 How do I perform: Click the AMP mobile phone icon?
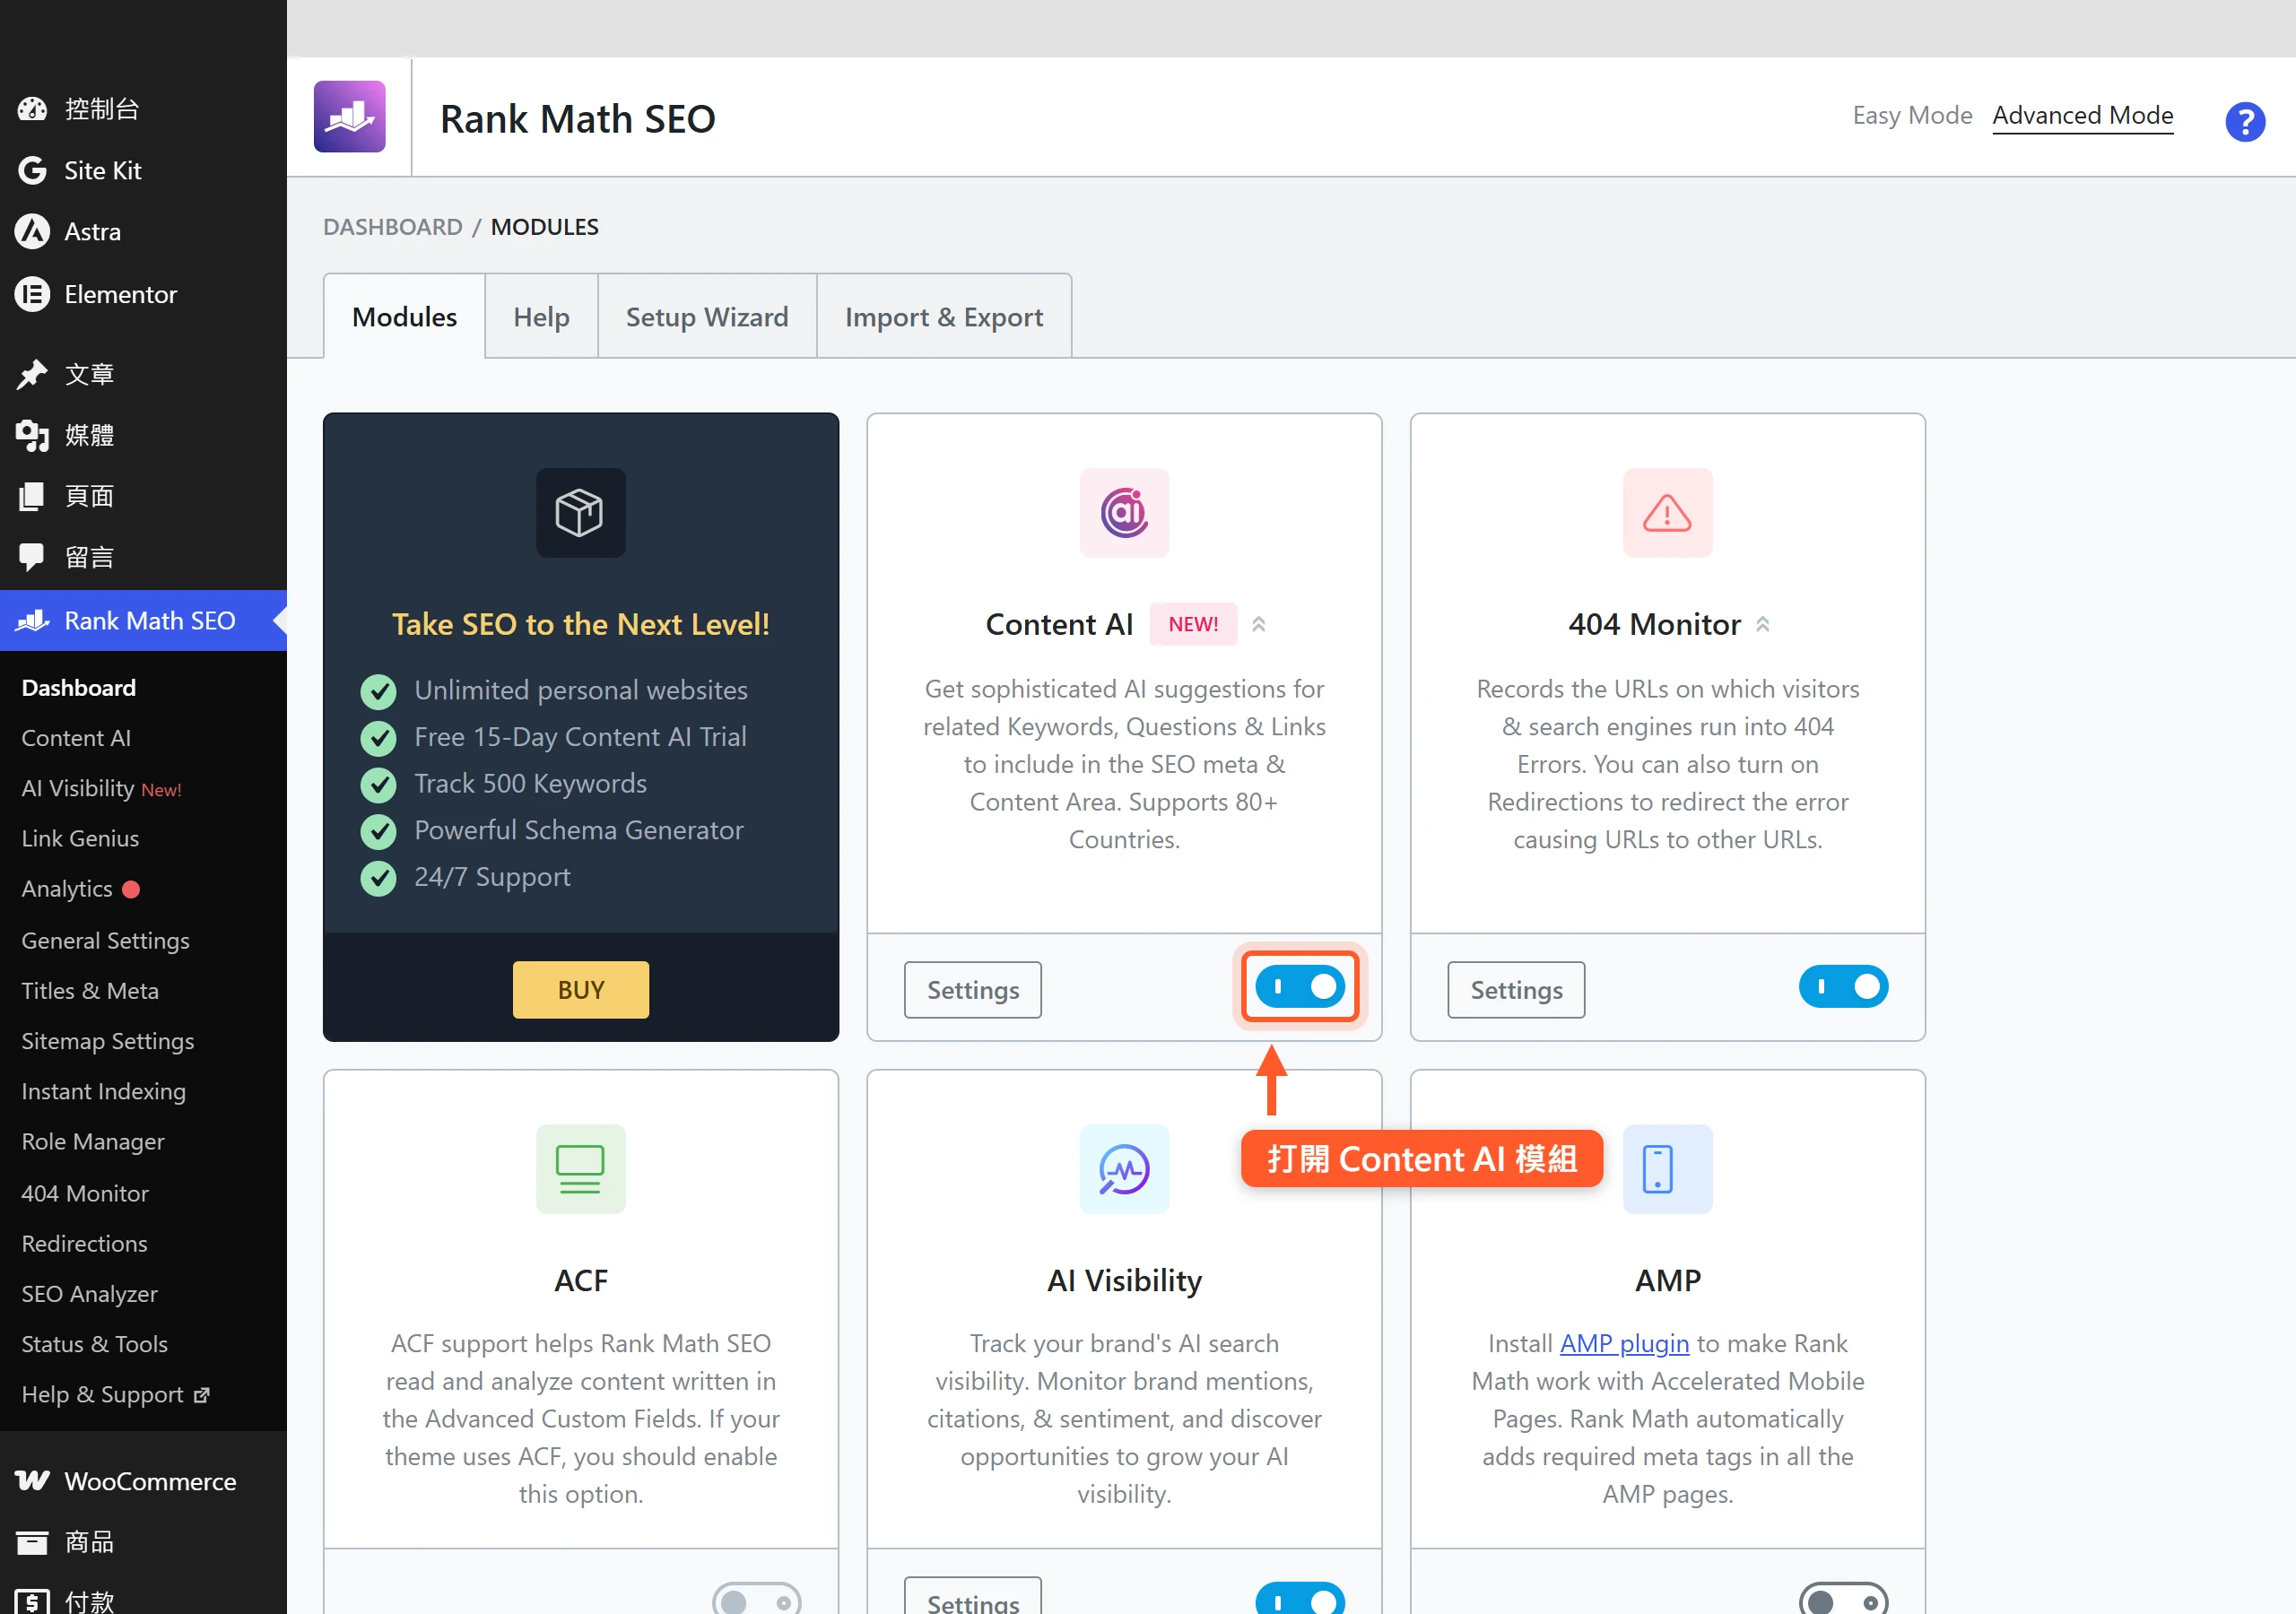click(x=1667, y=1169)
